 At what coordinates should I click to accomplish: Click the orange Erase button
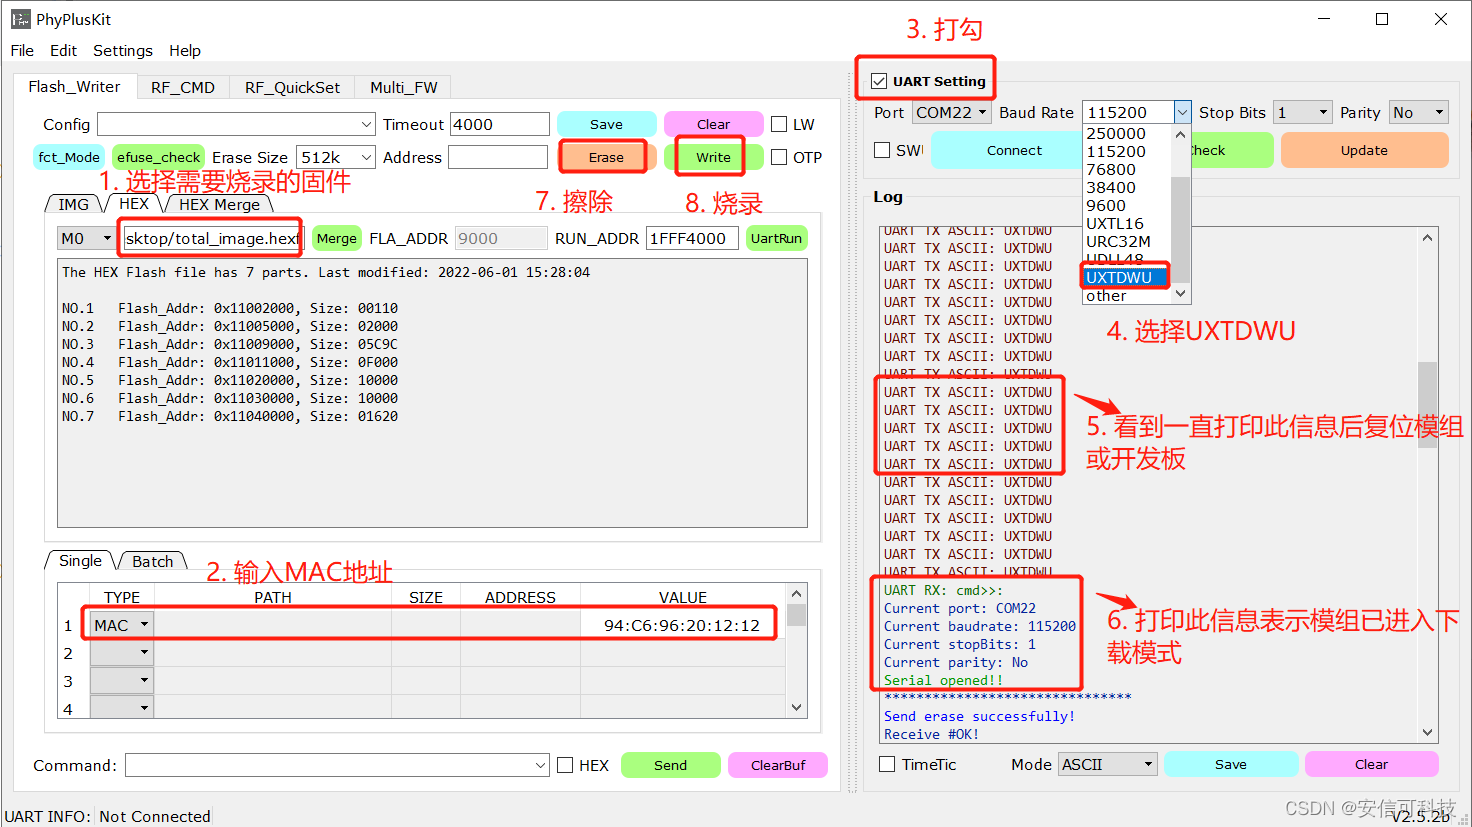coord(606,157)
